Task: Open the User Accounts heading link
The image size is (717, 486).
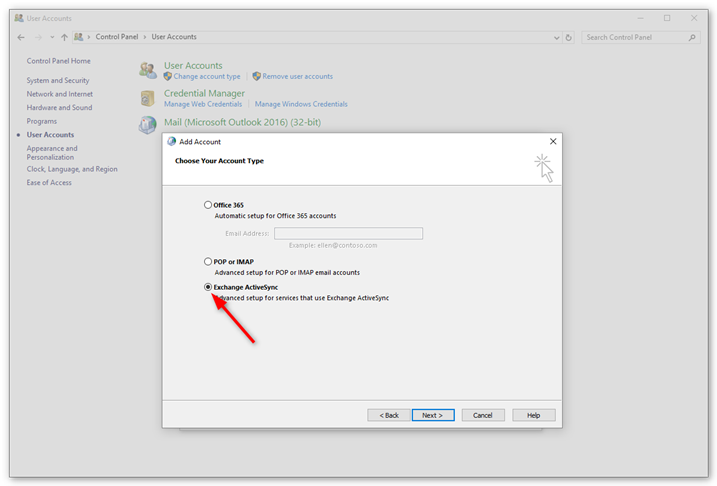Action: point(193,65)
